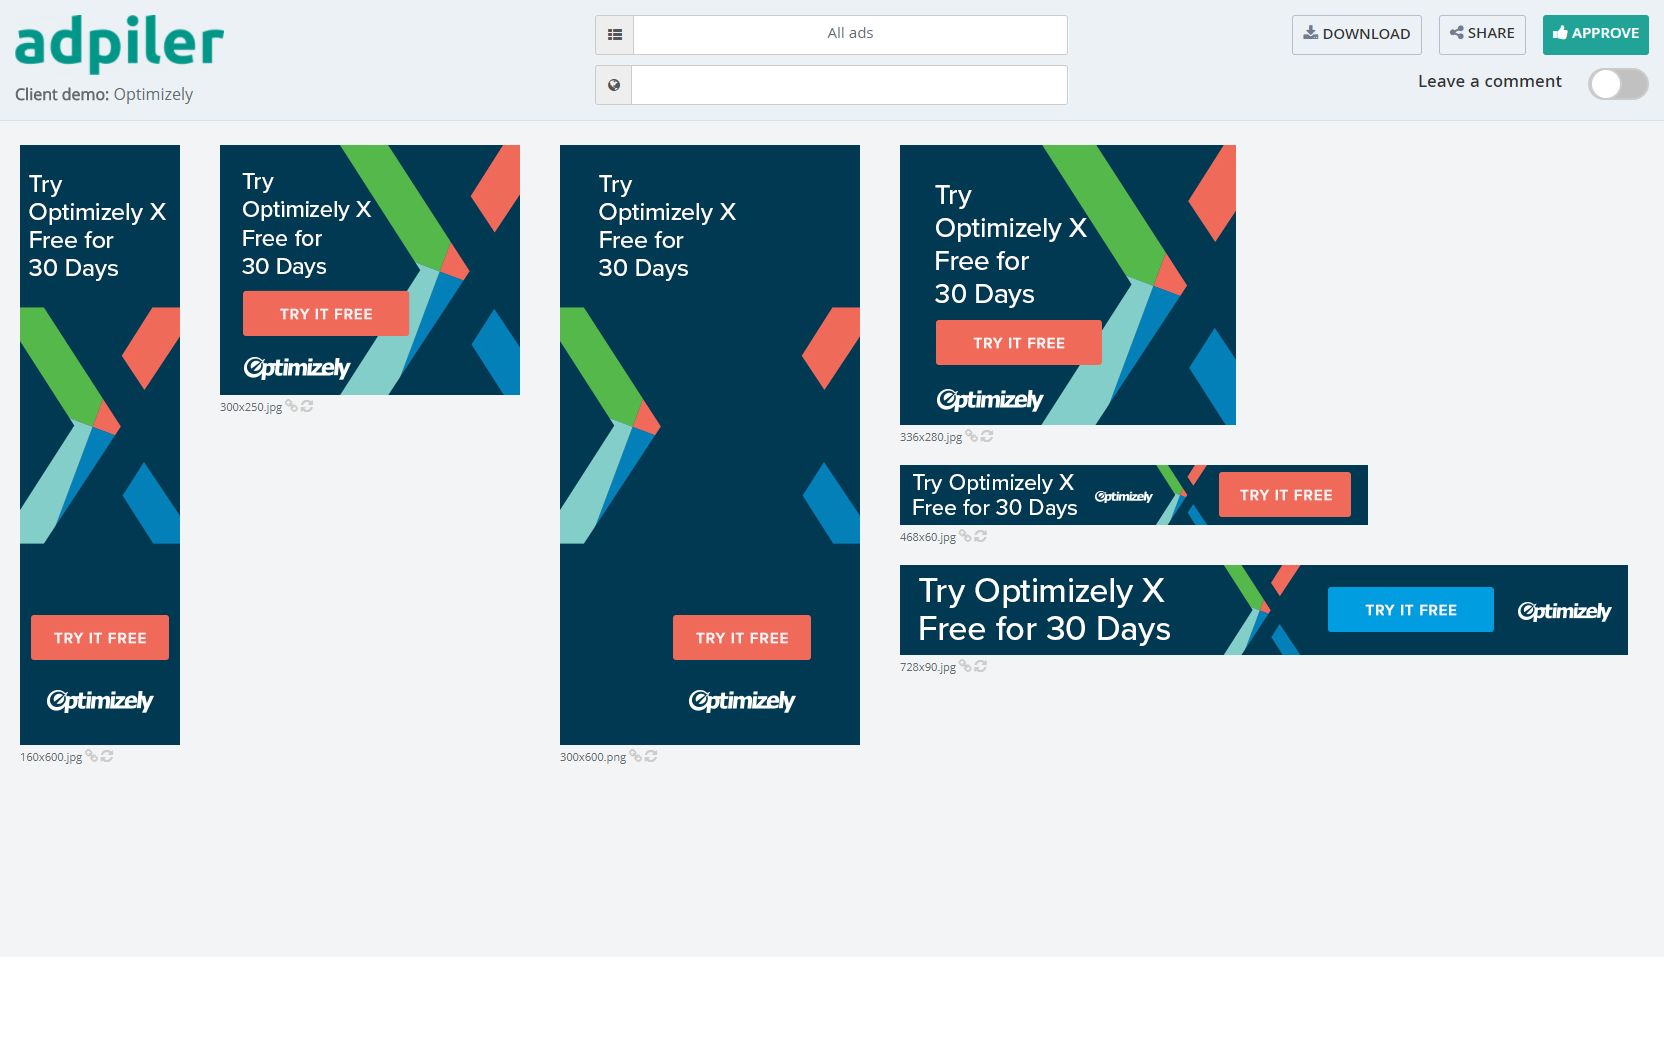Reload the 300x600.png banner
The width and height of the screenshot is (1664, 1045).
tap(650, 757)
